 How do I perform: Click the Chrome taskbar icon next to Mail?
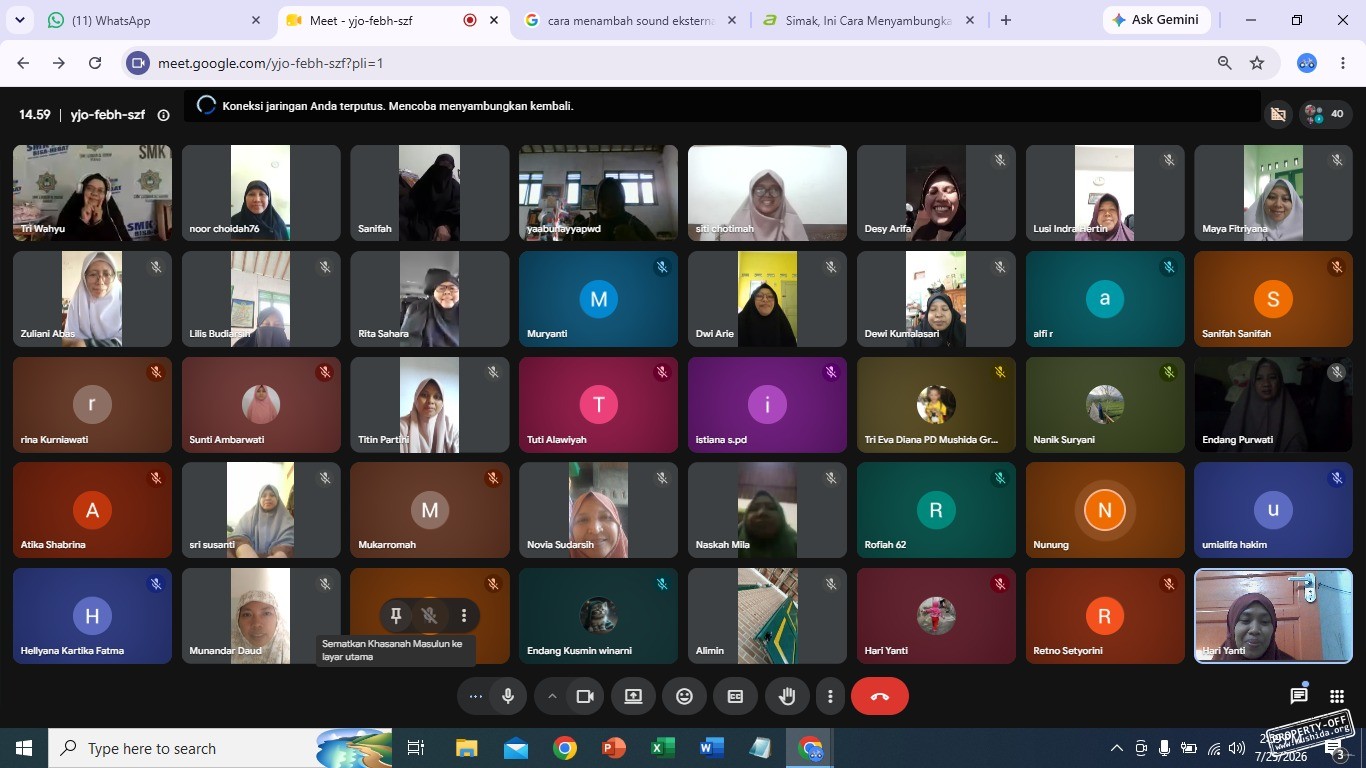565,748
